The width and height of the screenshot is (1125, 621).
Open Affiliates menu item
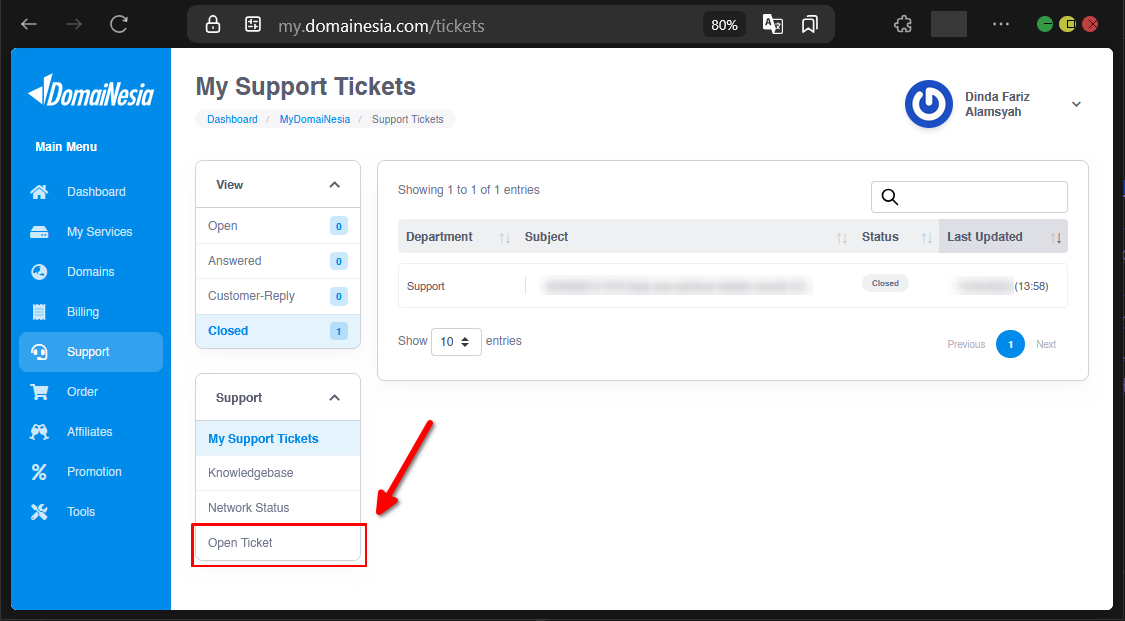click(91, 432)
